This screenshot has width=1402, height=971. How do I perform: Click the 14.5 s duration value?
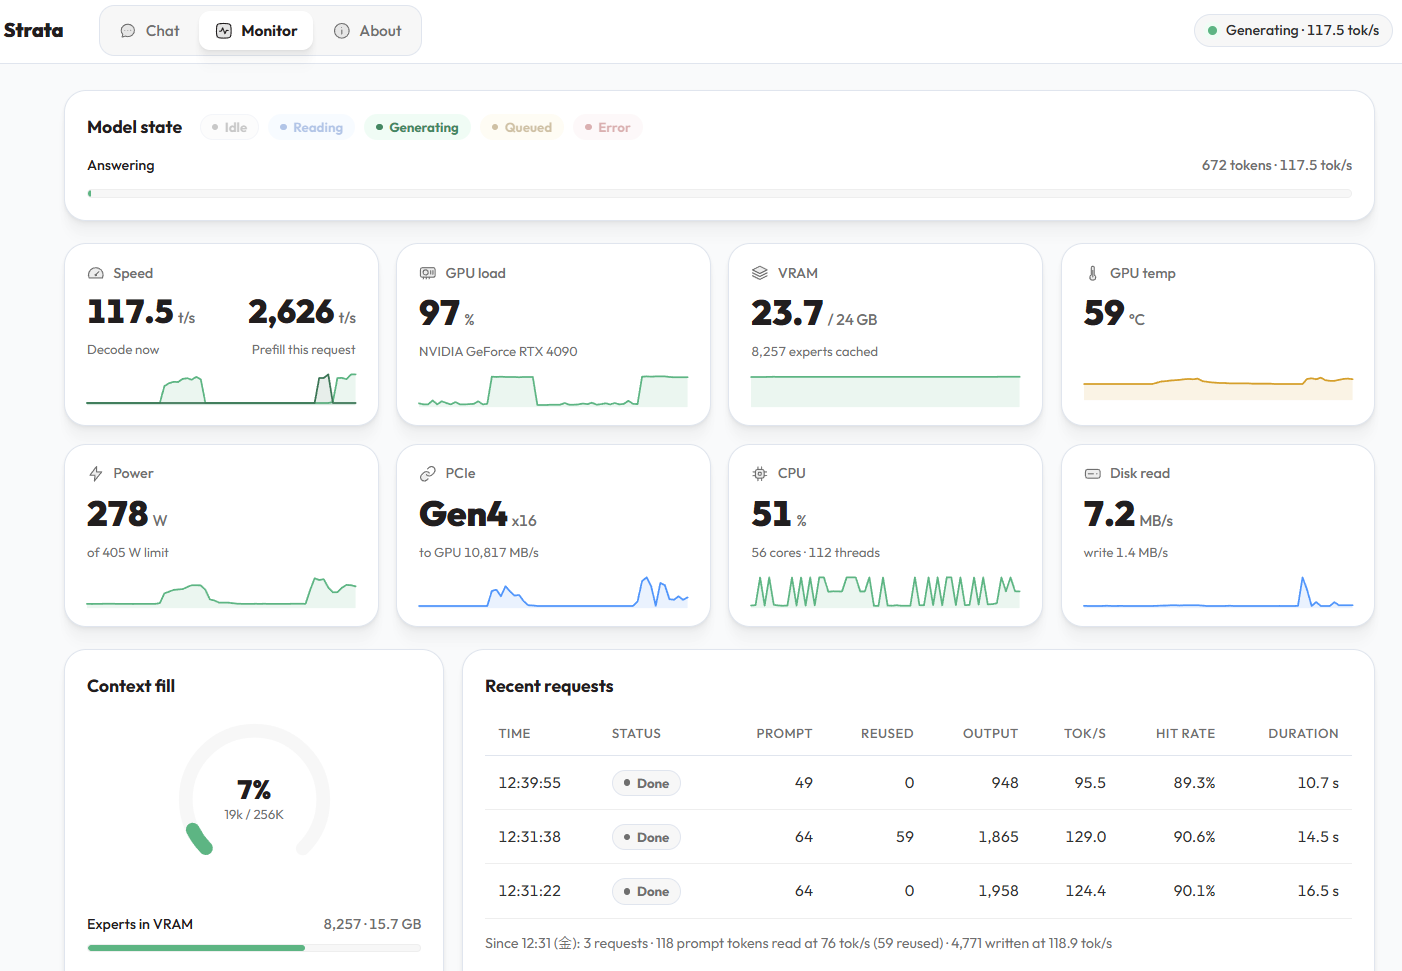pyautogui.click(x=1318, y=837)
